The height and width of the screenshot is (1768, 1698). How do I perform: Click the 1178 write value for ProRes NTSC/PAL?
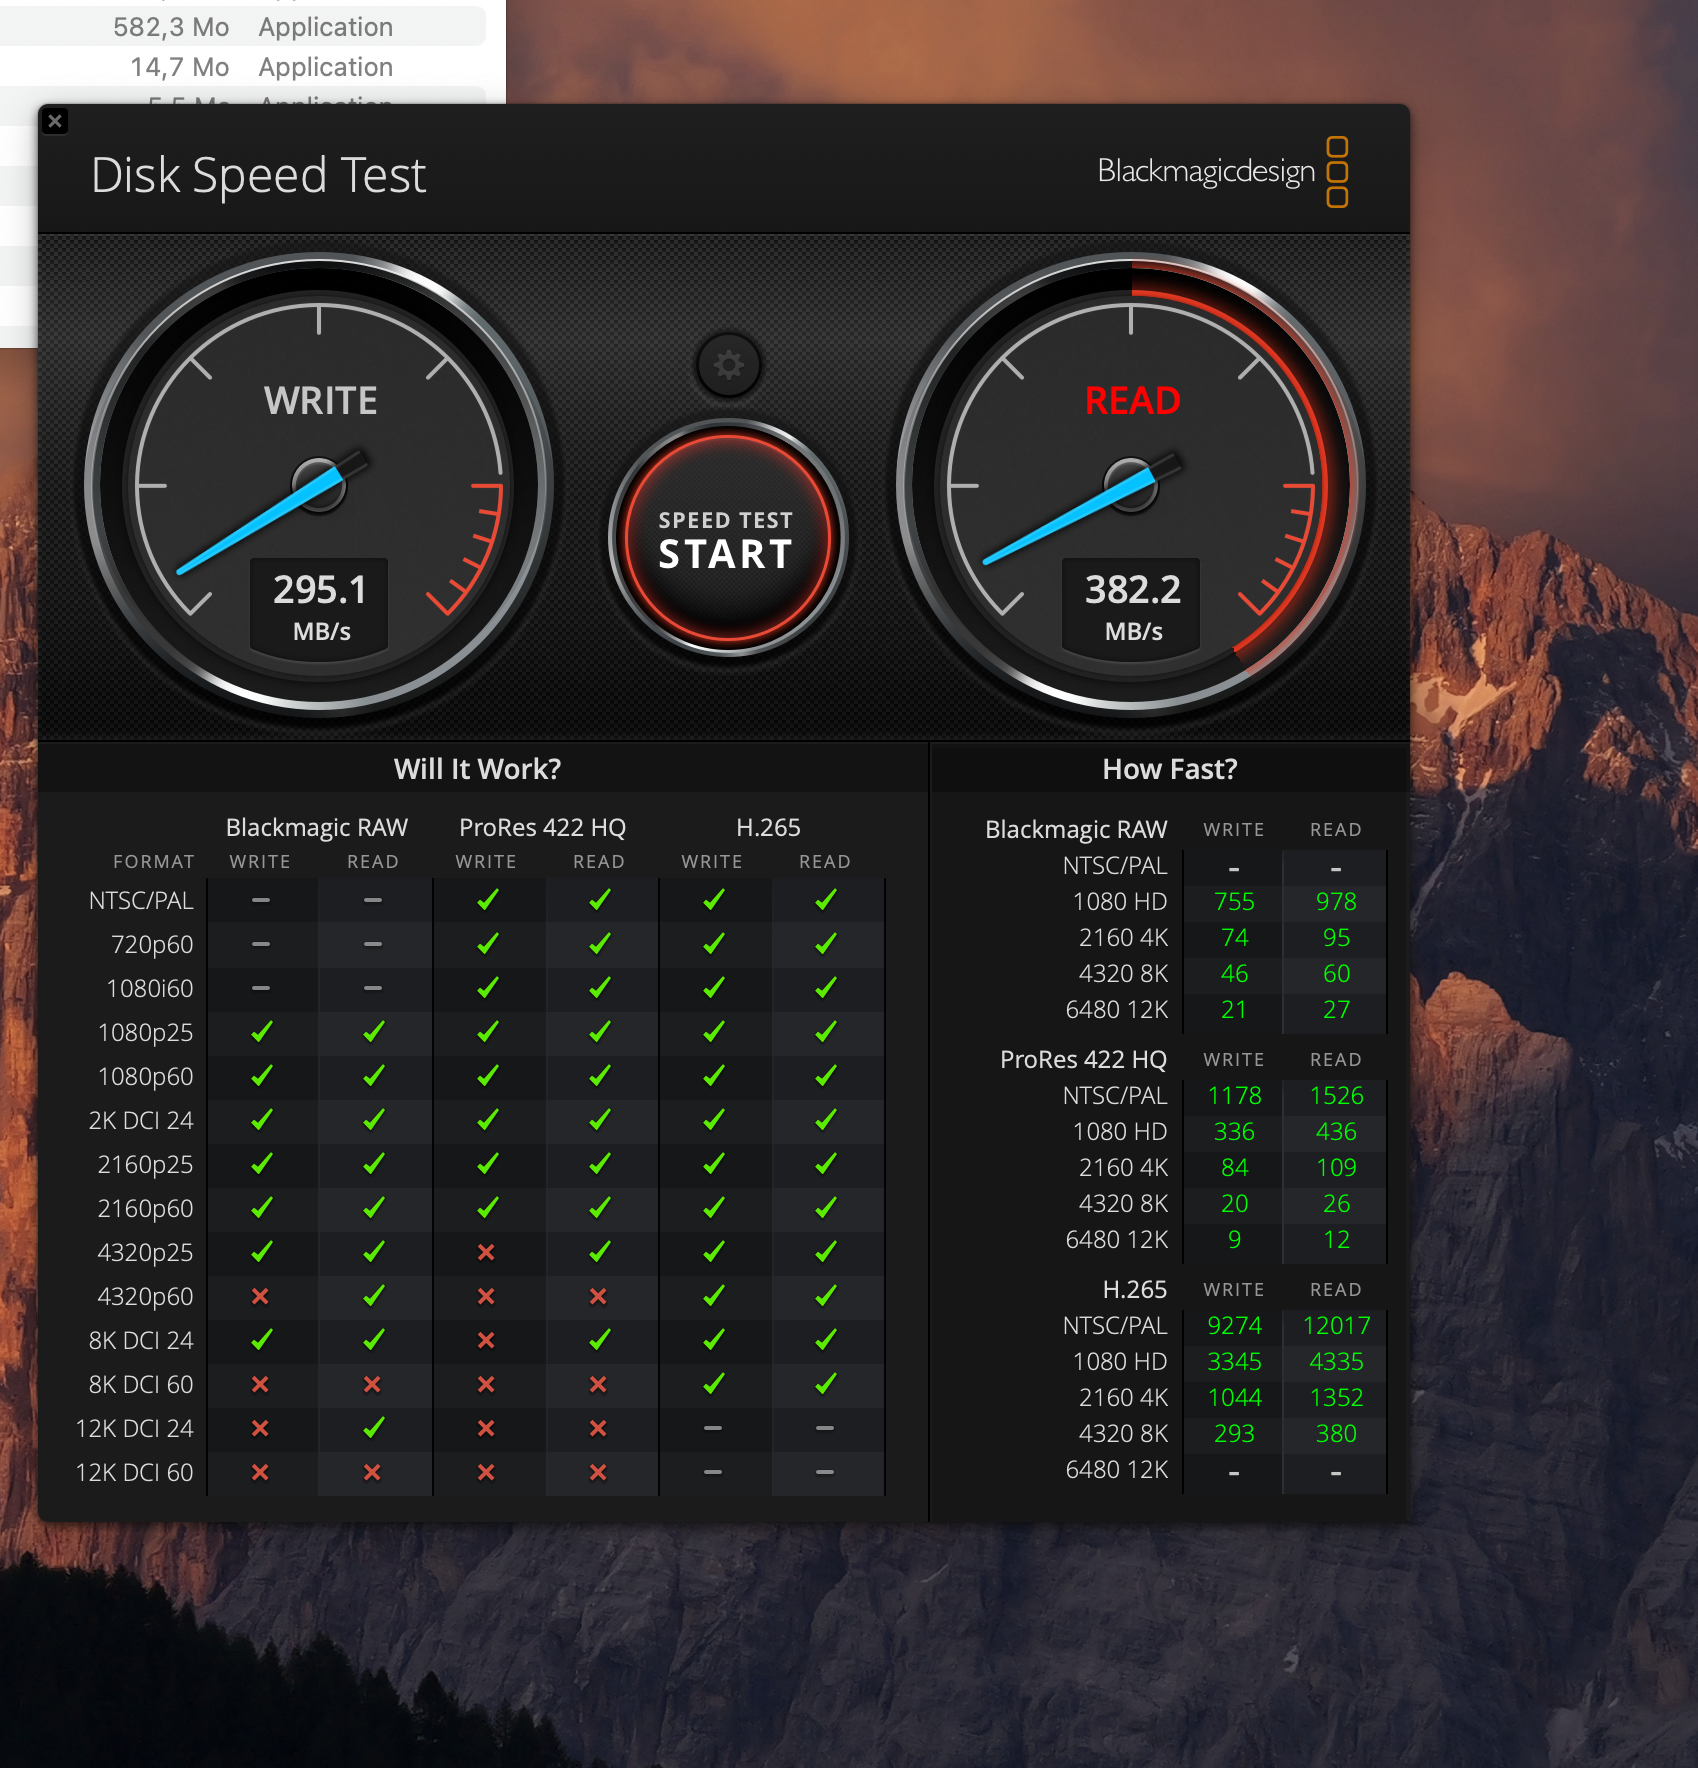coord(1234,1096)
